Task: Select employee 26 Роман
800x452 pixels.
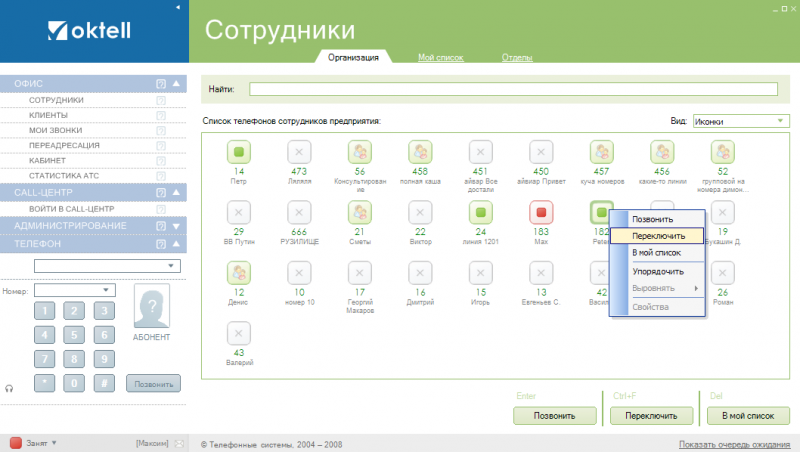Action: 722,273
